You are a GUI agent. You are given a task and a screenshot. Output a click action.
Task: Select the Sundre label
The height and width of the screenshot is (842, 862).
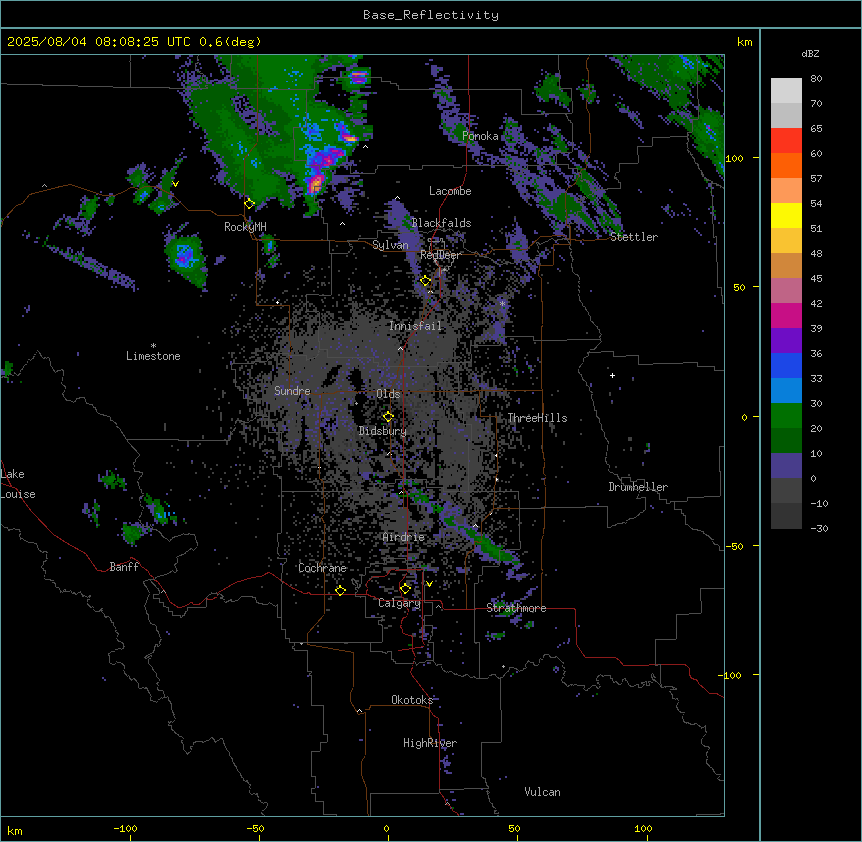tap(292, 391)
